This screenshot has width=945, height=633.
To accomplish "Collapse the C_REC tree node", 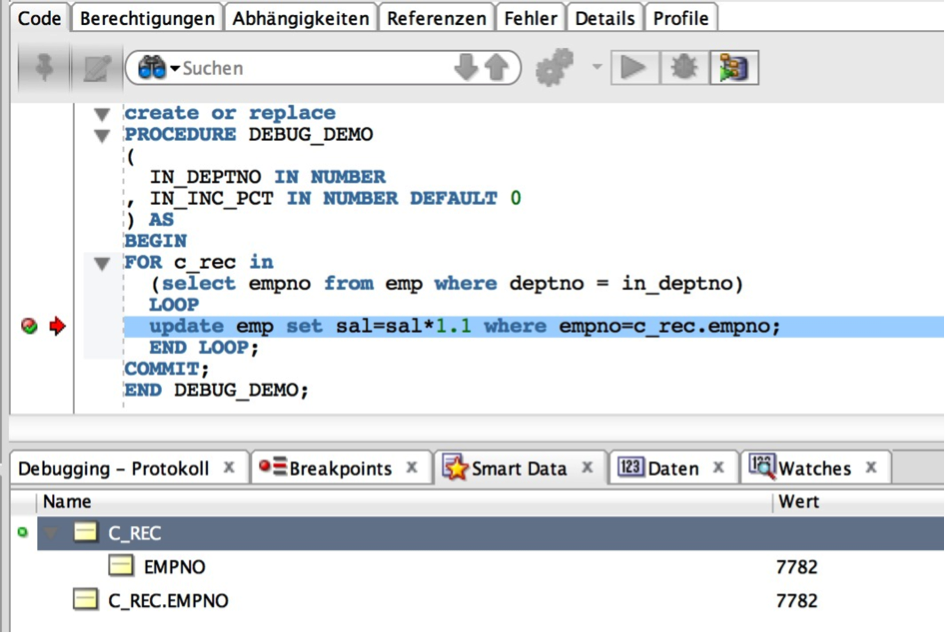I will point(51,533).
